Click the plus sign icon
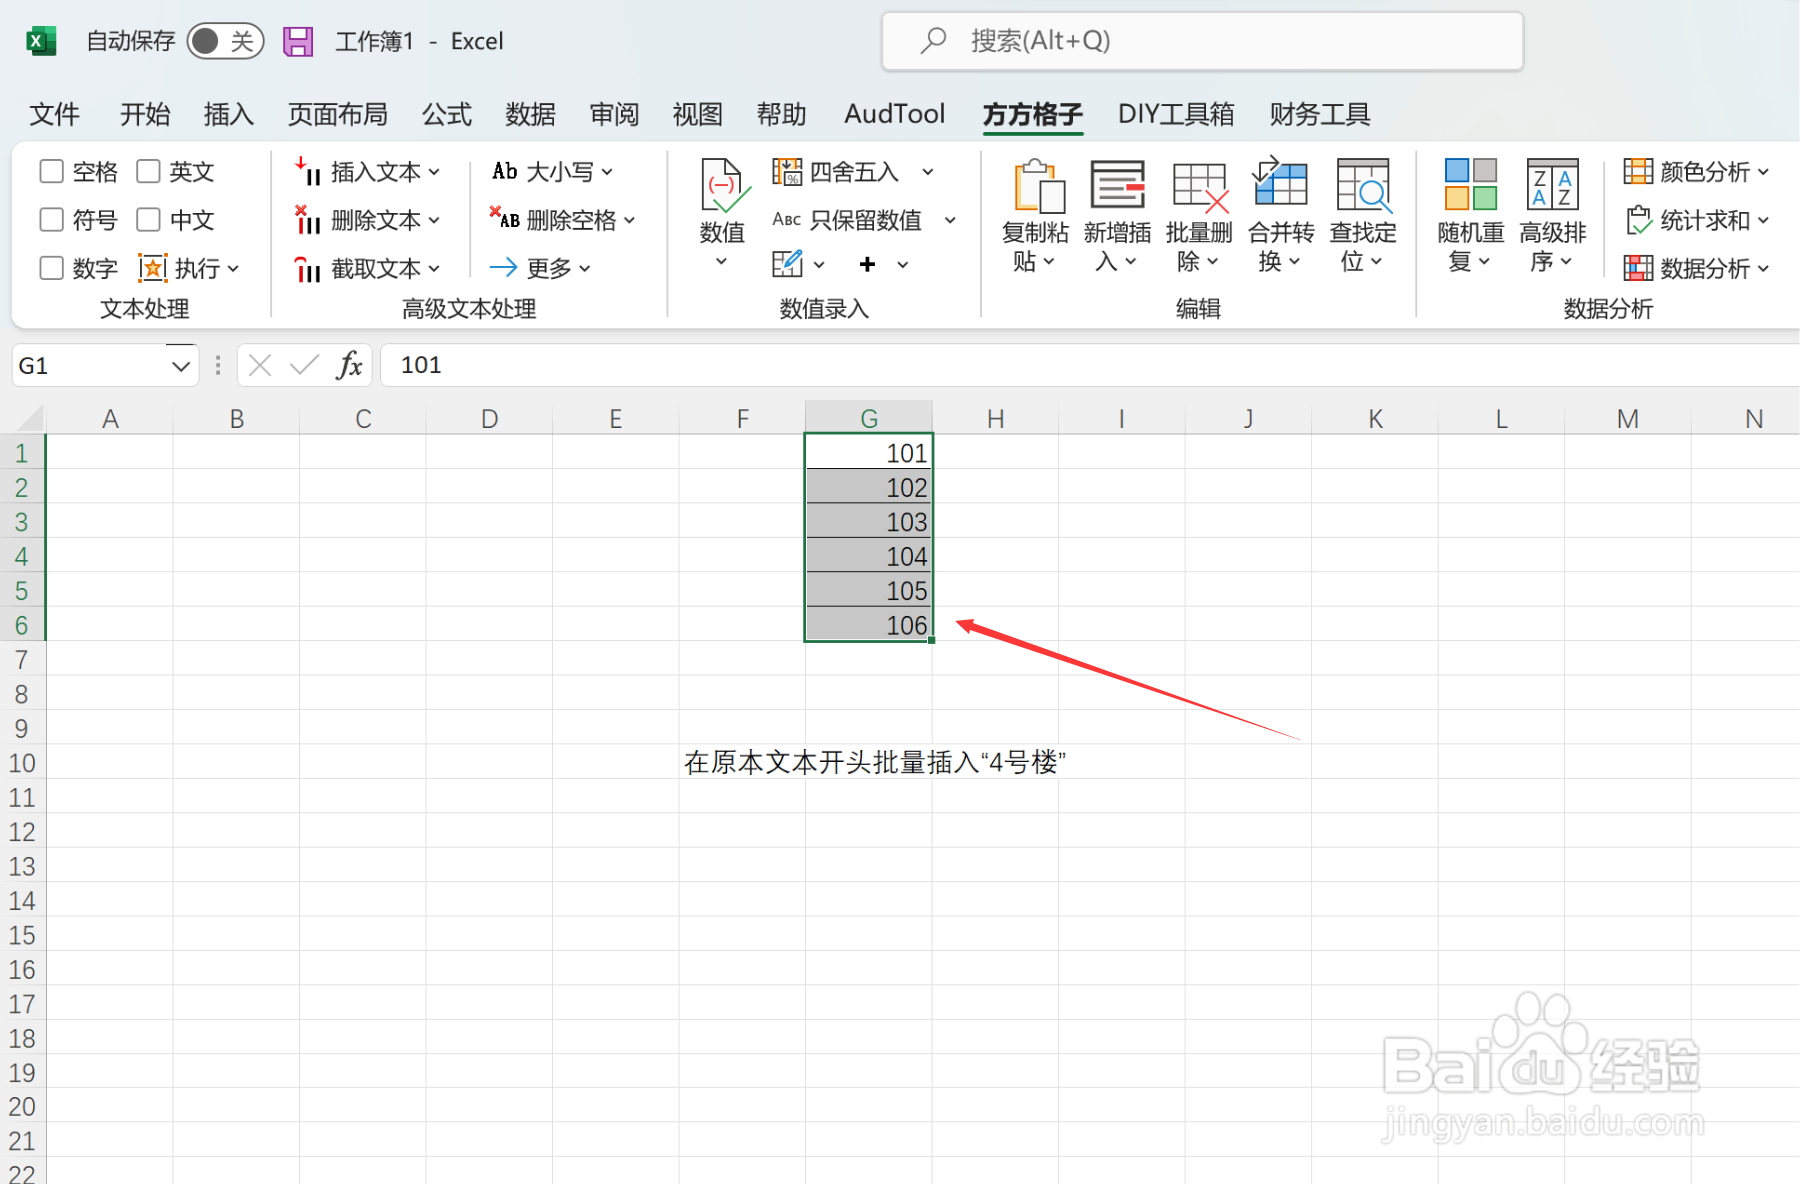Image resolution: width=1801 pixels, height=1184 pixels. (x=867, y=264)
